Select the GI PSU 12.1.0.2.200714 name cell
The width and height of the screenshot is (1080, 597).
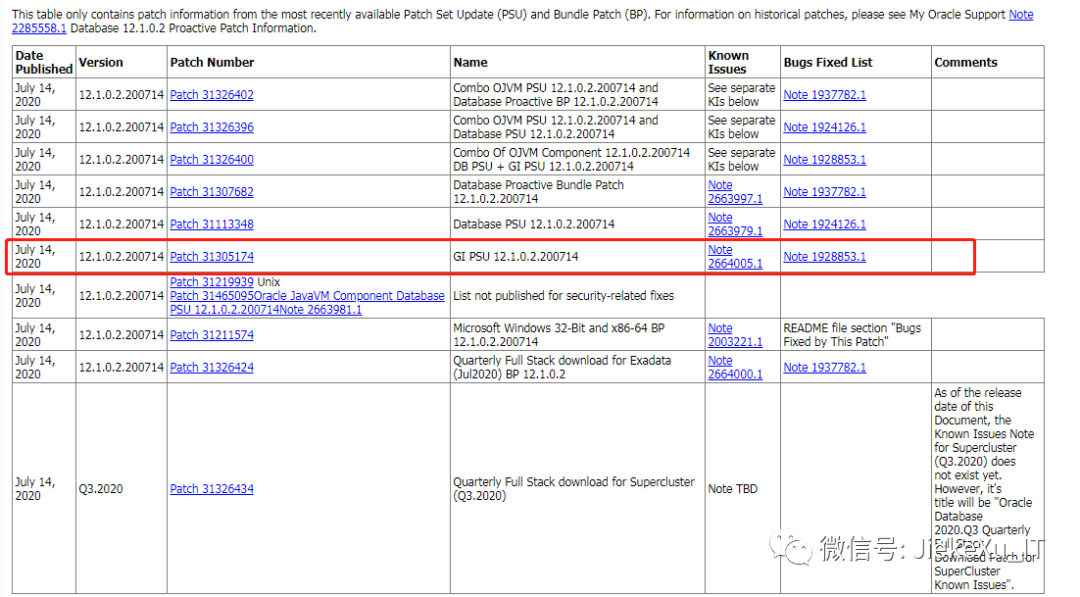click(578, 257)
